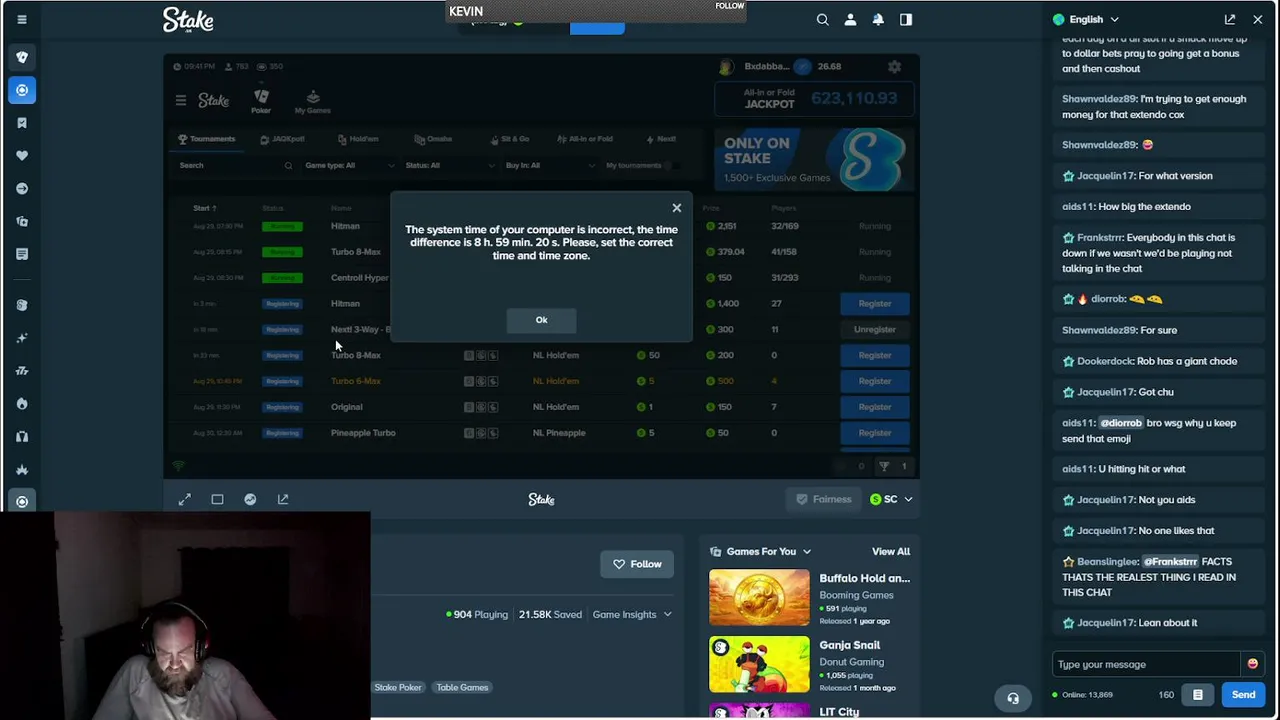
Task: Click the Stake Poker tag
Action: point(398,688)
